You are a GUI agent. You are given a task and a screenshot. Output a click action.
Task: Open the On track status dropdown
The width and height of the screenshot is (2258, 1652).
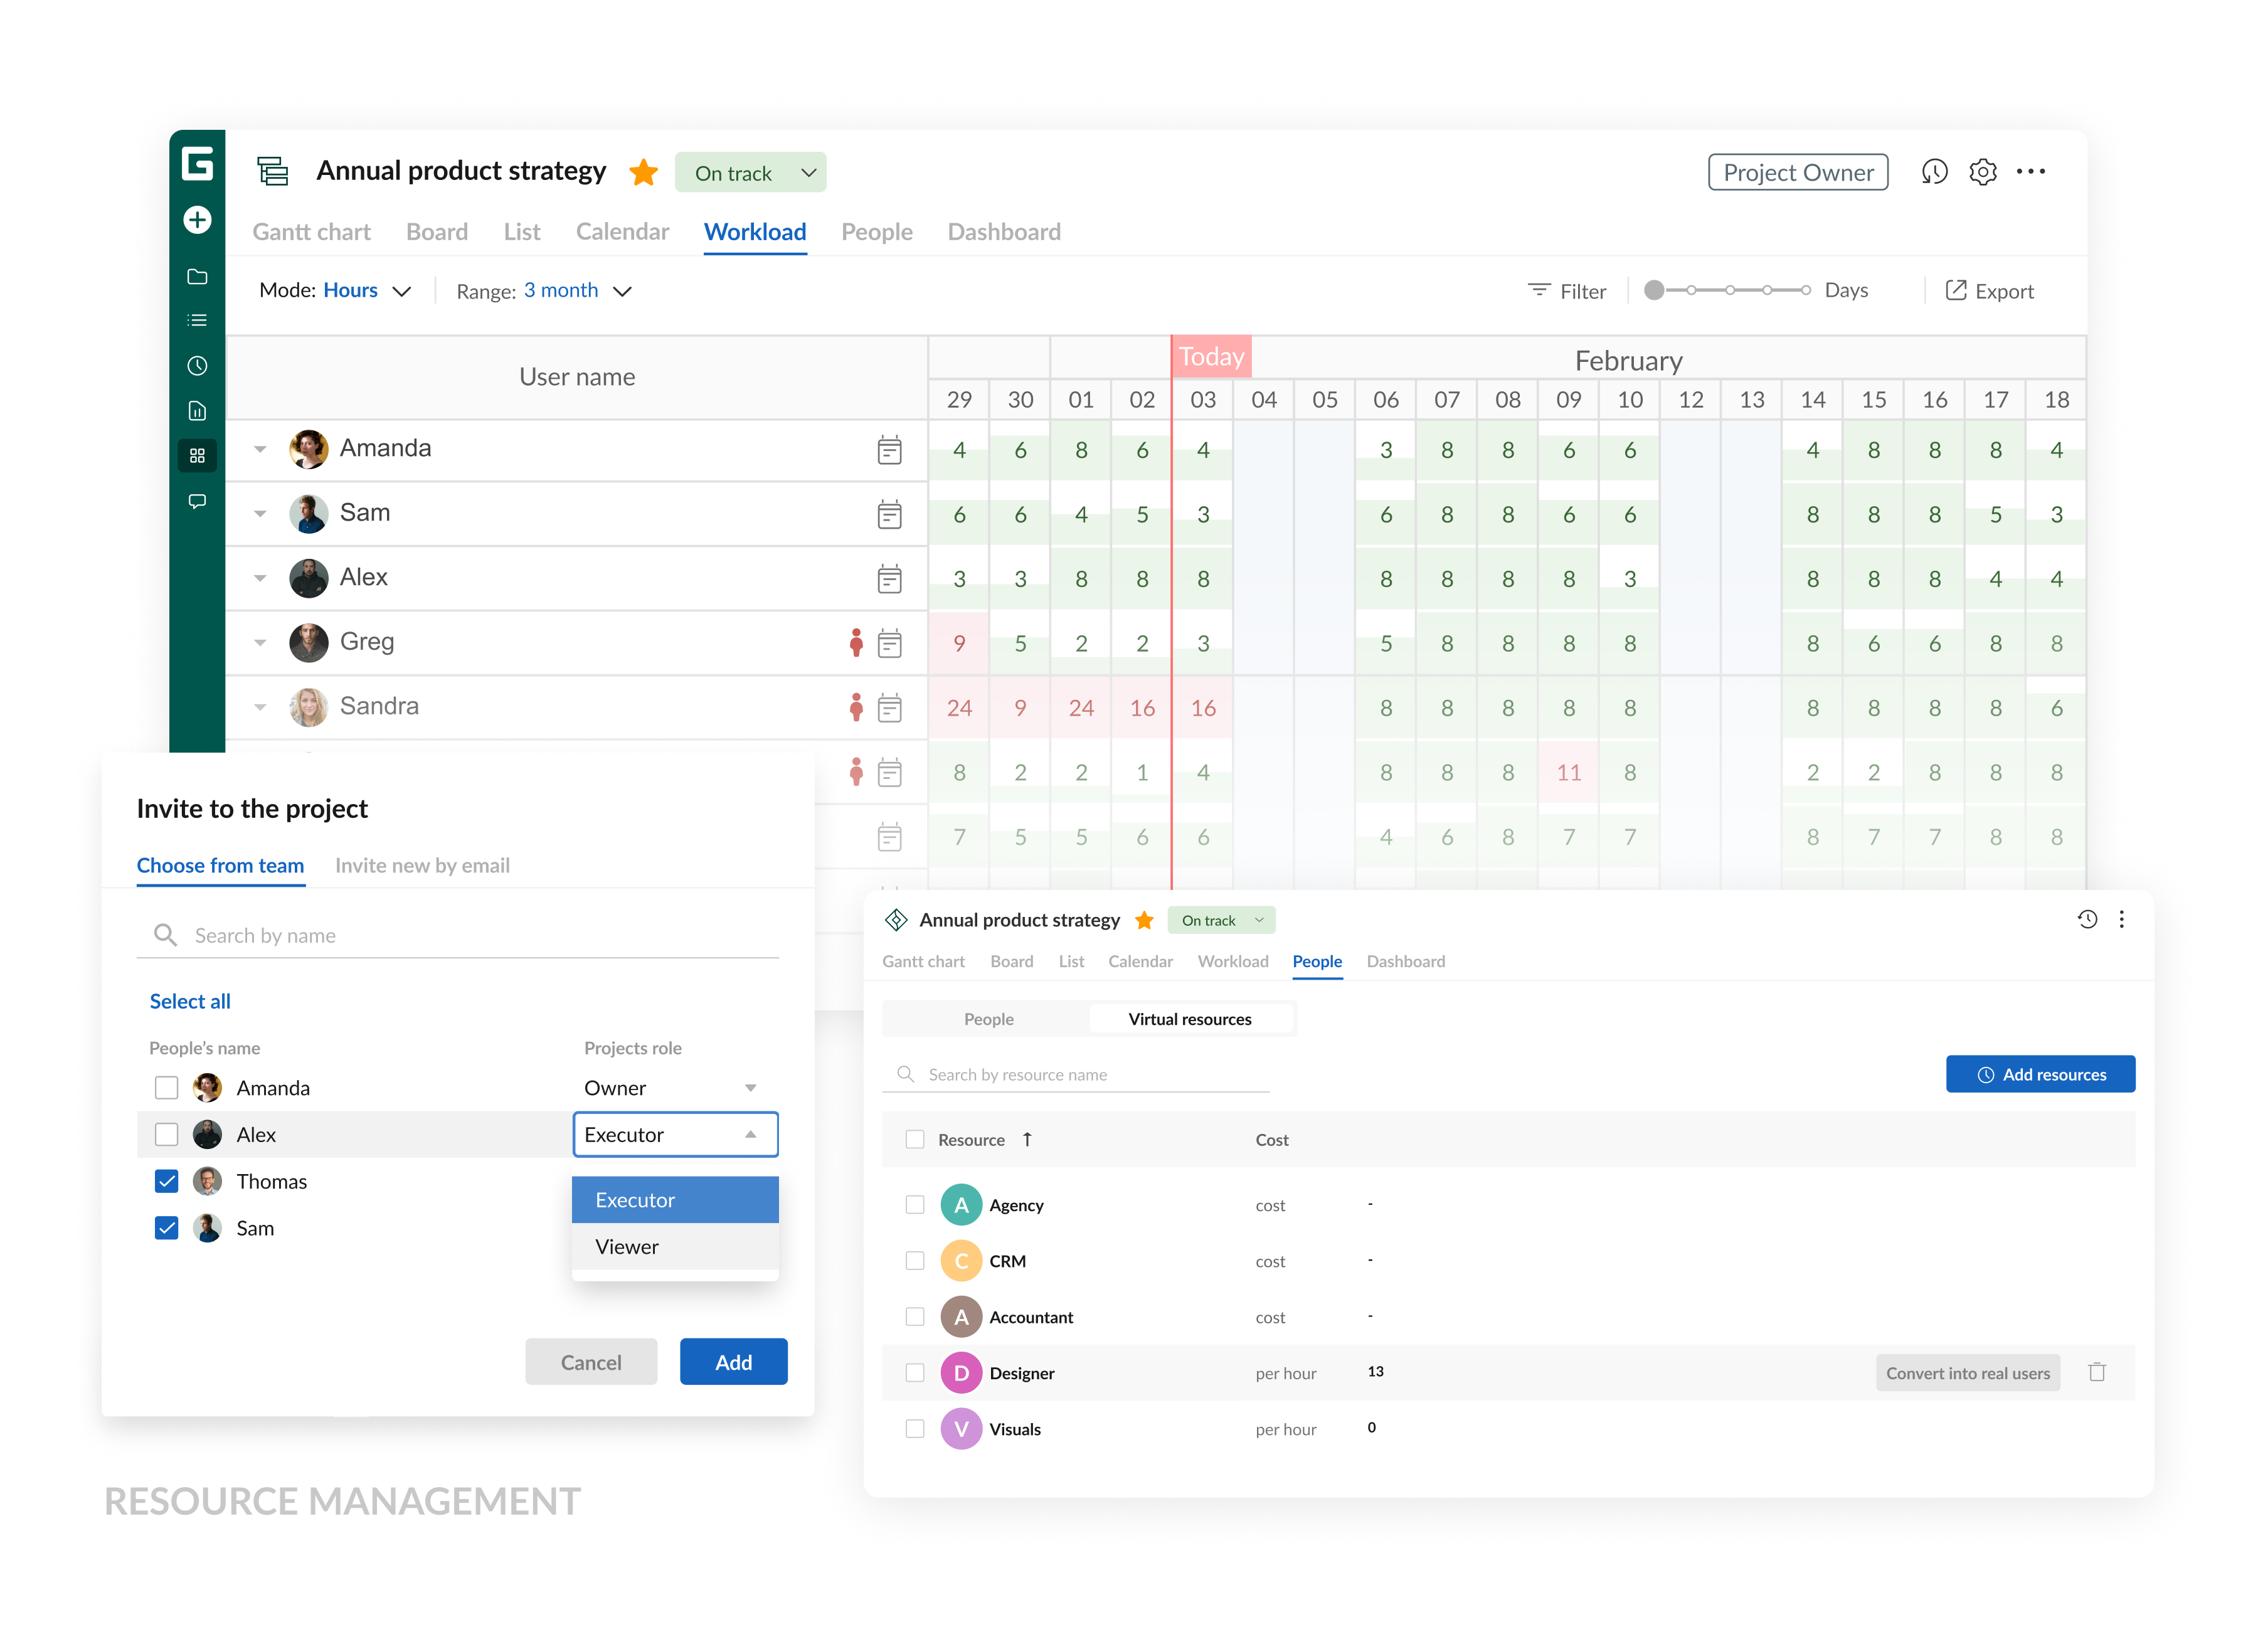click(751, 172)
